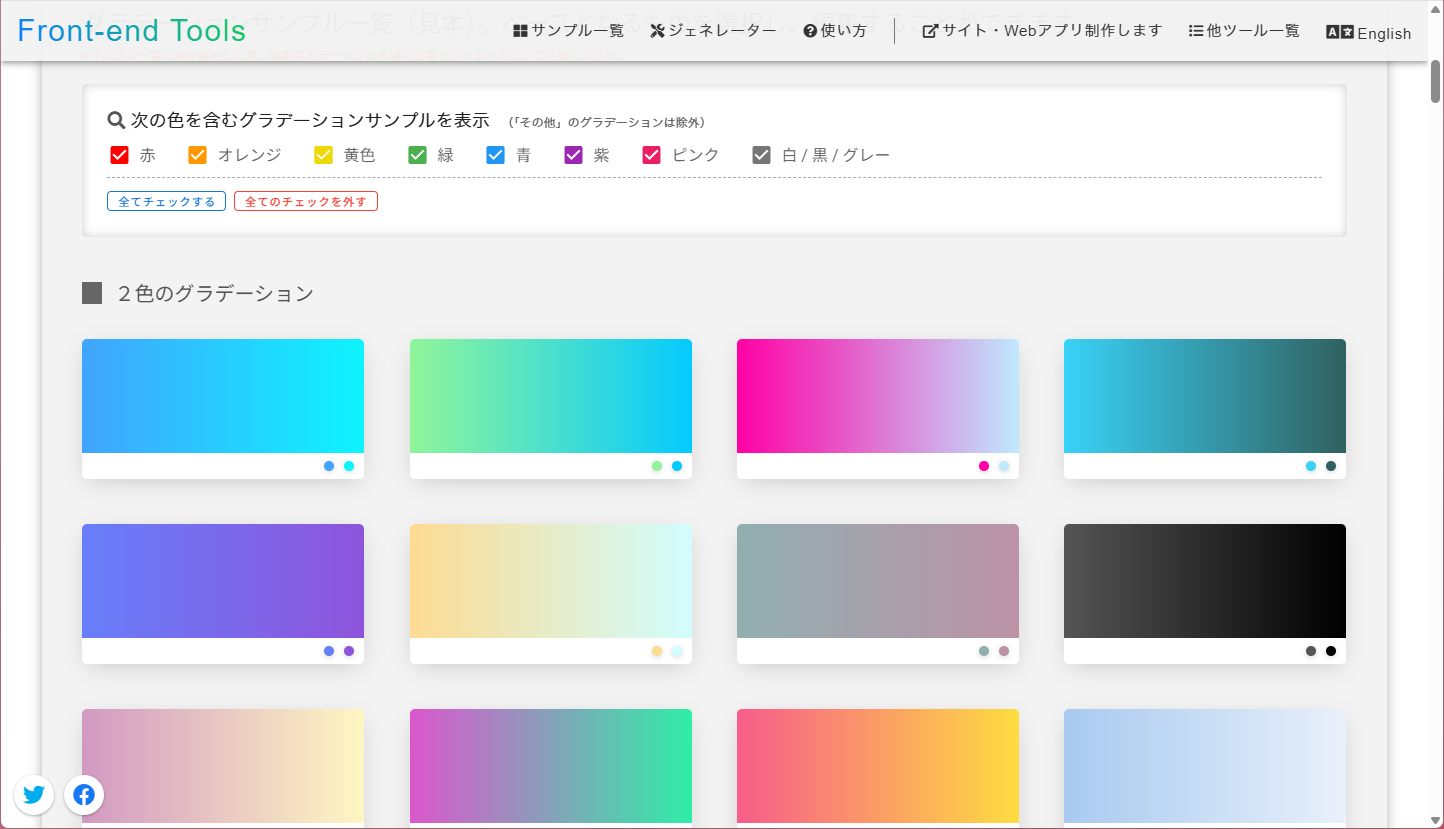Screen dimensions: 1444x829
Task: Open the サイト・Webアプリ制作します external link
Action: click(x=1042, y=31)
